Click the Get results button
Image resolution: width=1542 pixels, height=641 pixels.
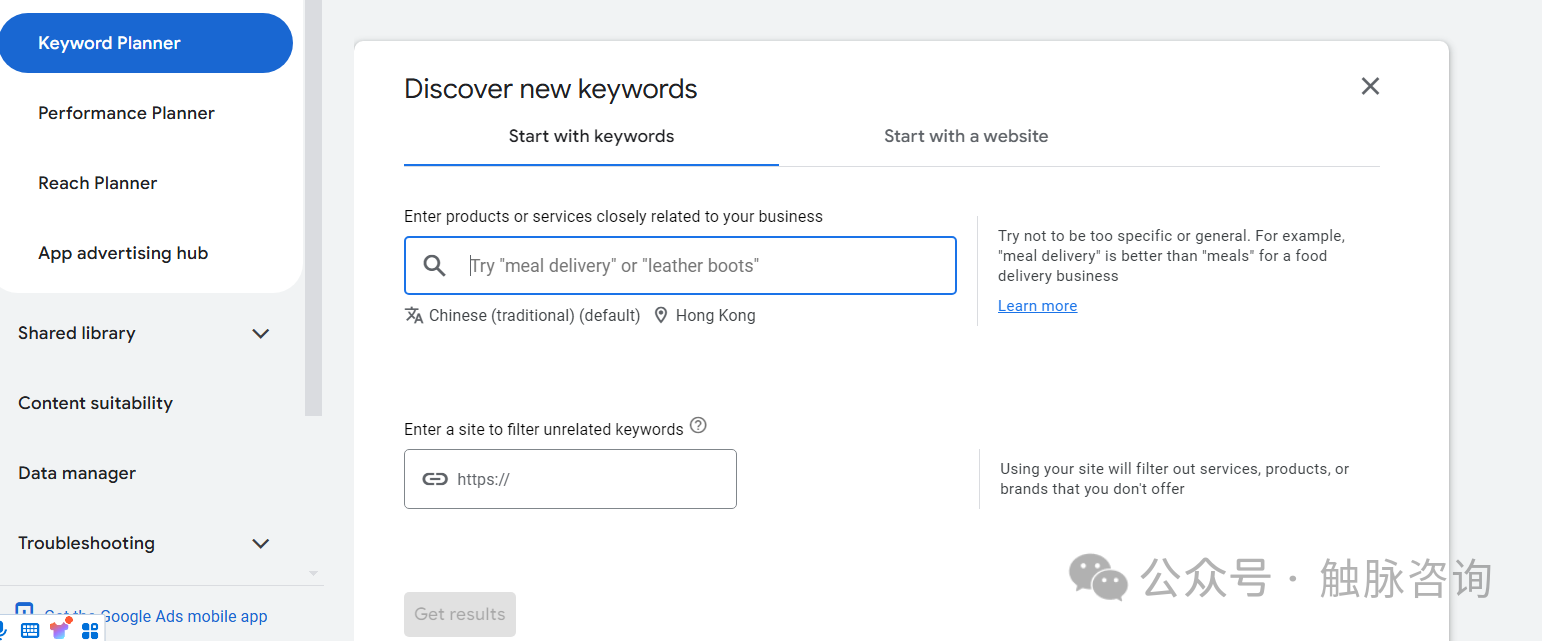[460, 614]
